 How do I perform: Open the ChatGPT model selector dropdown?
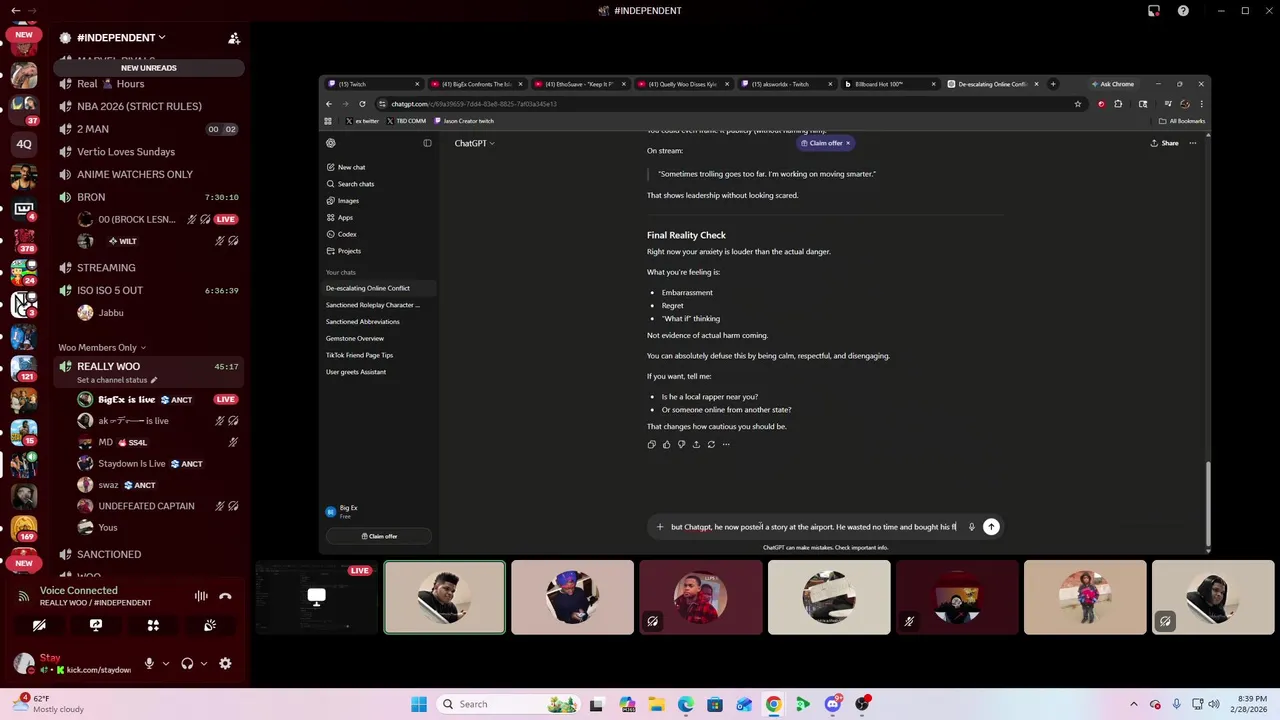coord(475,143)
